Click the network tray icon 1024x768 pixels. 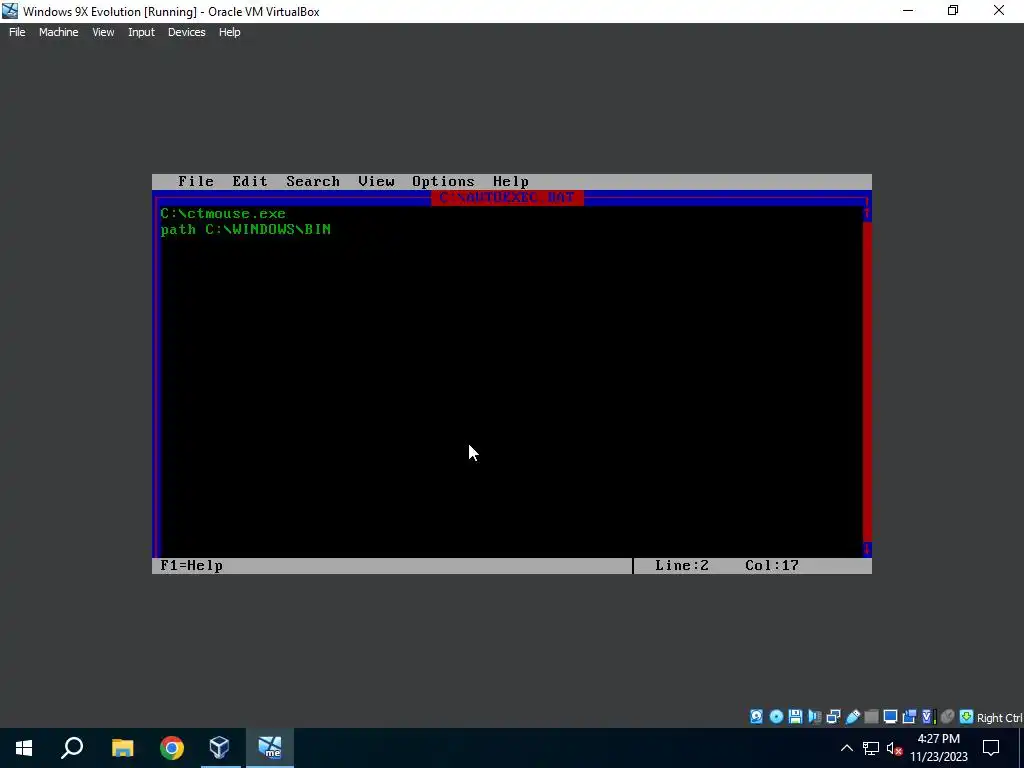point(871,748)
